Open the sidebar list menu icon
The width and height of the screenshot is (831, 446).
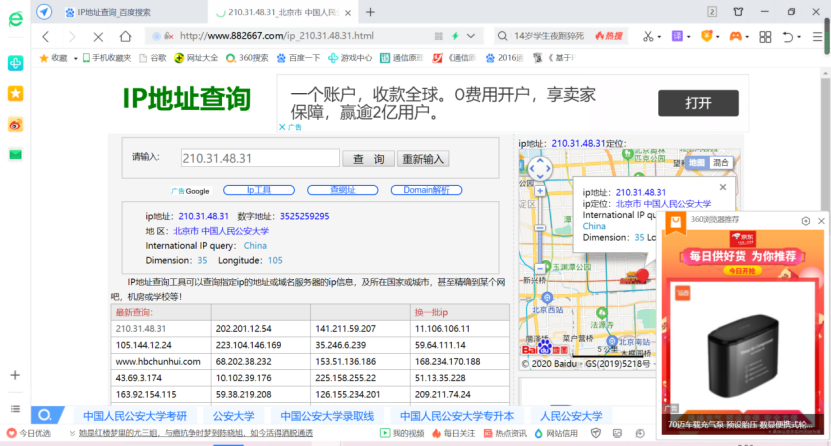(15, 408)
